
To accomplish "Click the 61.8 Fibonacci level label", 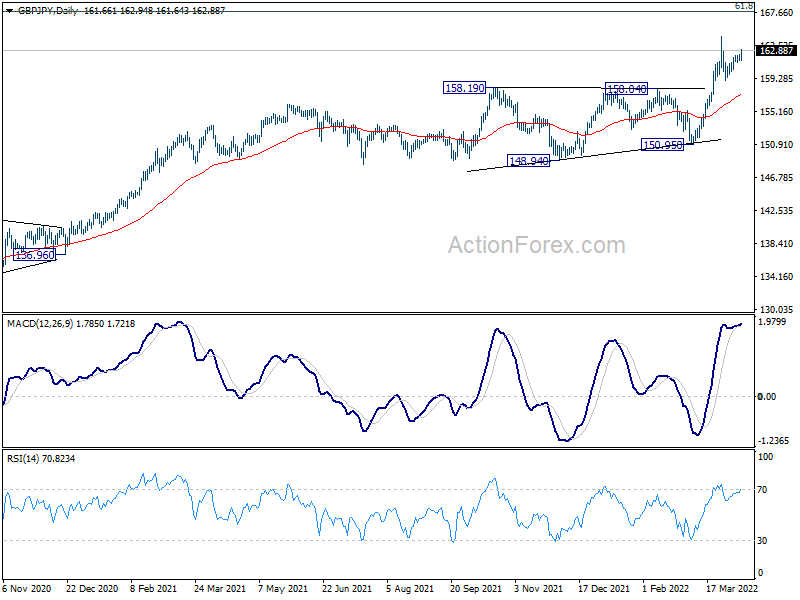I will pyautogui.click(x=743, y=6).
